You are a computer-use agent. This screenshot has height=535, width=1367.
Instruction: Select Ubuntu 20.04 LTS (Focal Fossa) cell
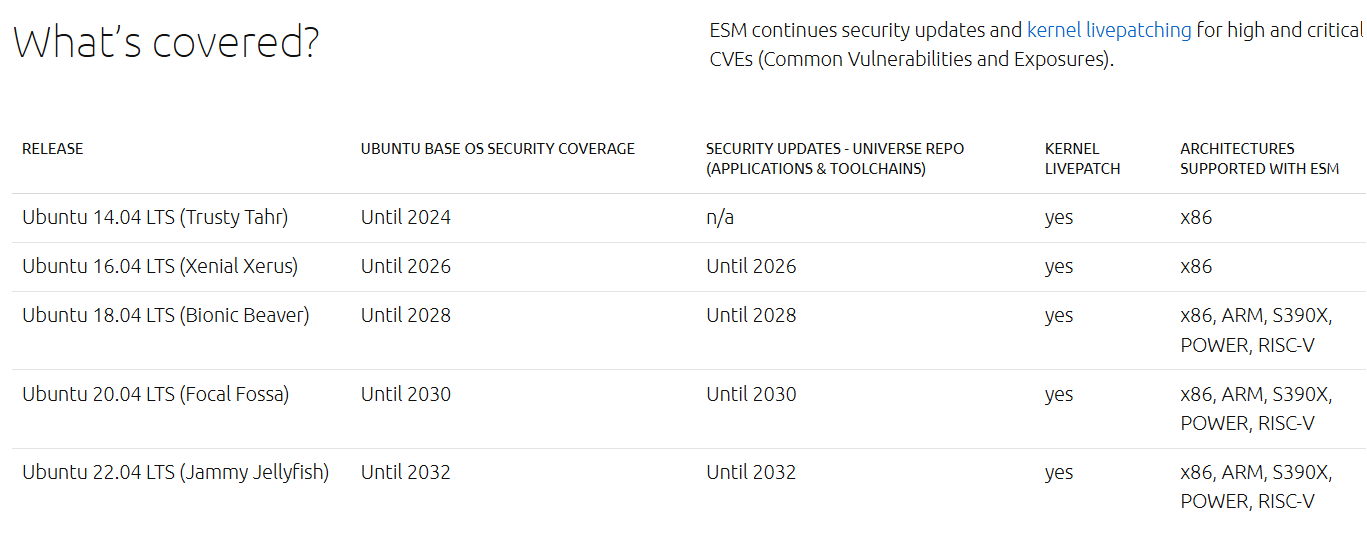(156, 395)
